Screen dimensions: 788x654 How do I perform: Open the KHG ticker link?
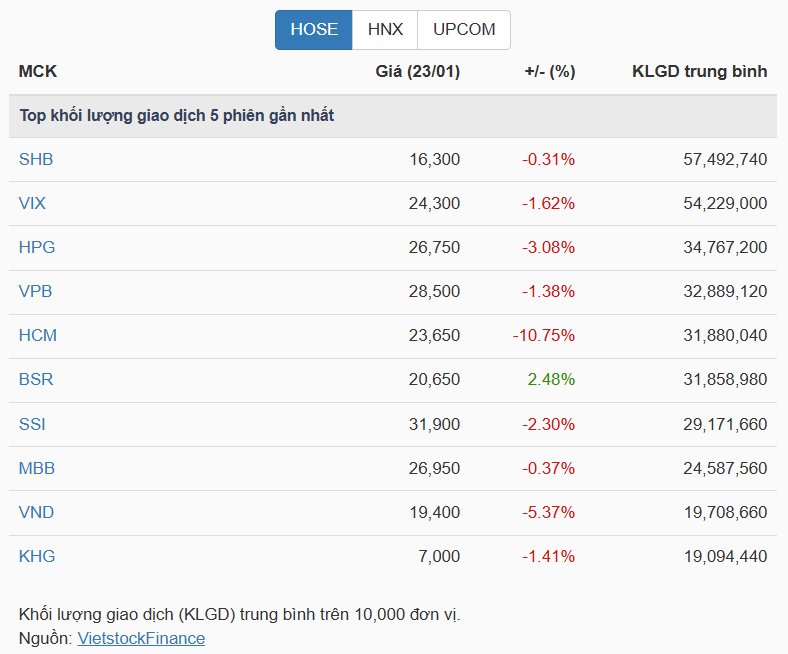(37, 556)
